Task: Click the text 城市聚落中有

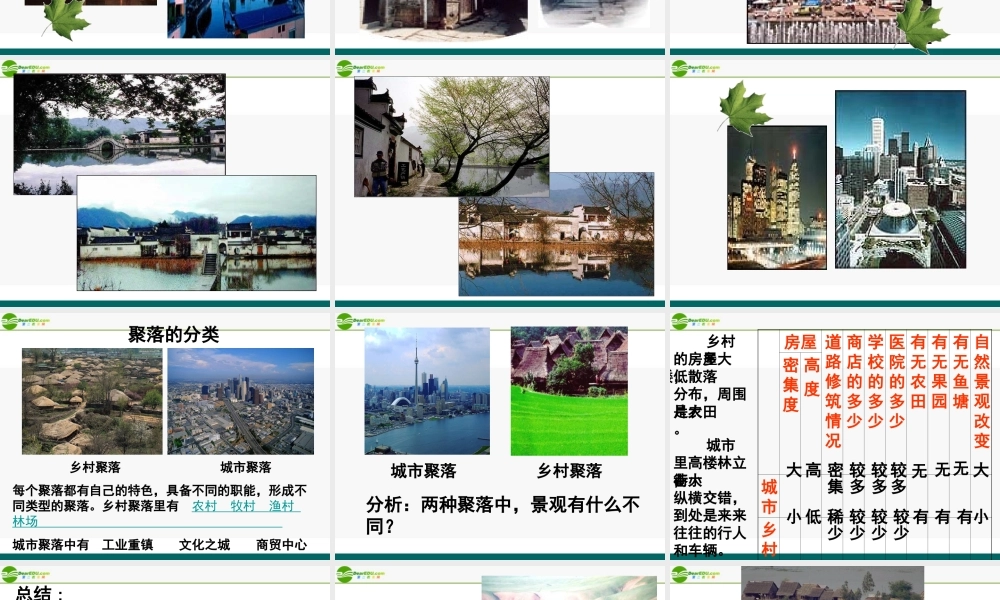Action: tap(50, 545)
